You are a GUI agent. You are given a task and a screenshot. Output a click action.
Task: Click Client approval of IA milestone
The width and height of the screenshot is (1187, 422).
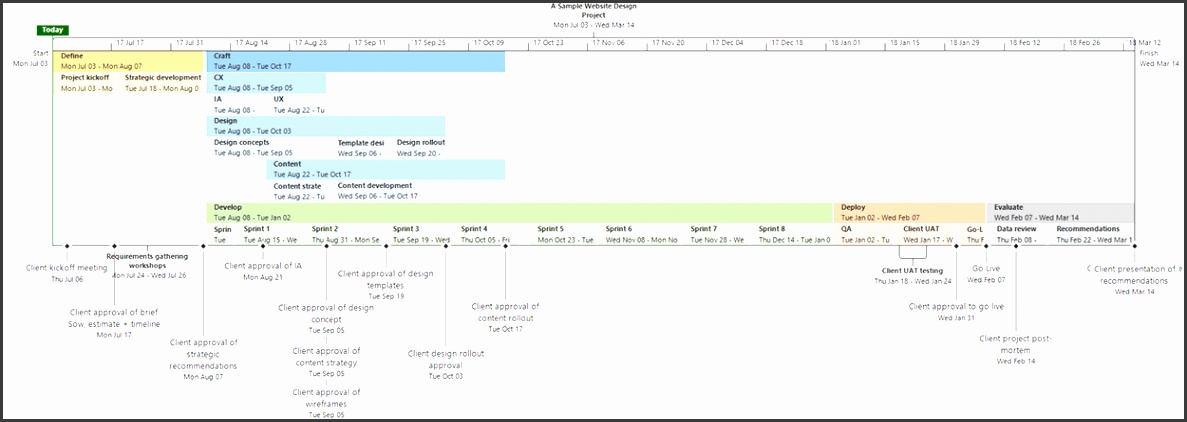263,271
